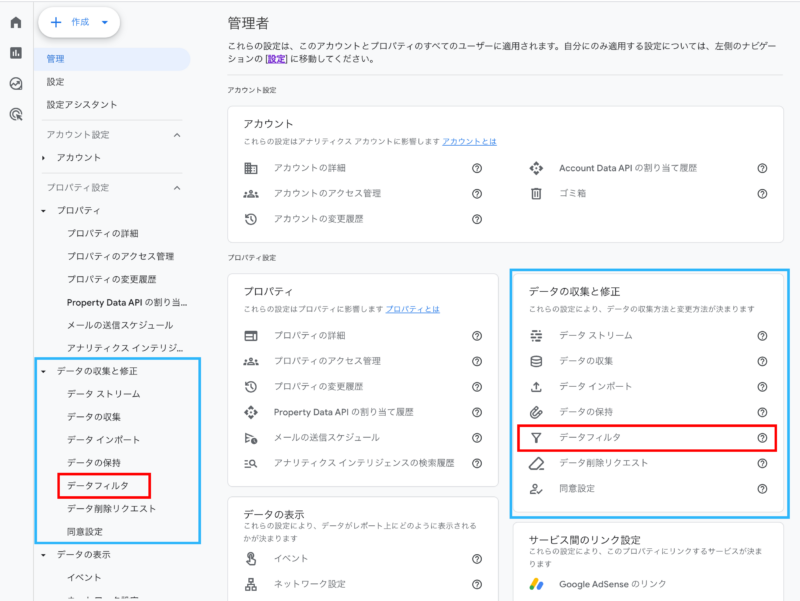This screenshot has width=800, height=601.
Task: Click the Explore compass icon in left rail
Action: [16, 83]
